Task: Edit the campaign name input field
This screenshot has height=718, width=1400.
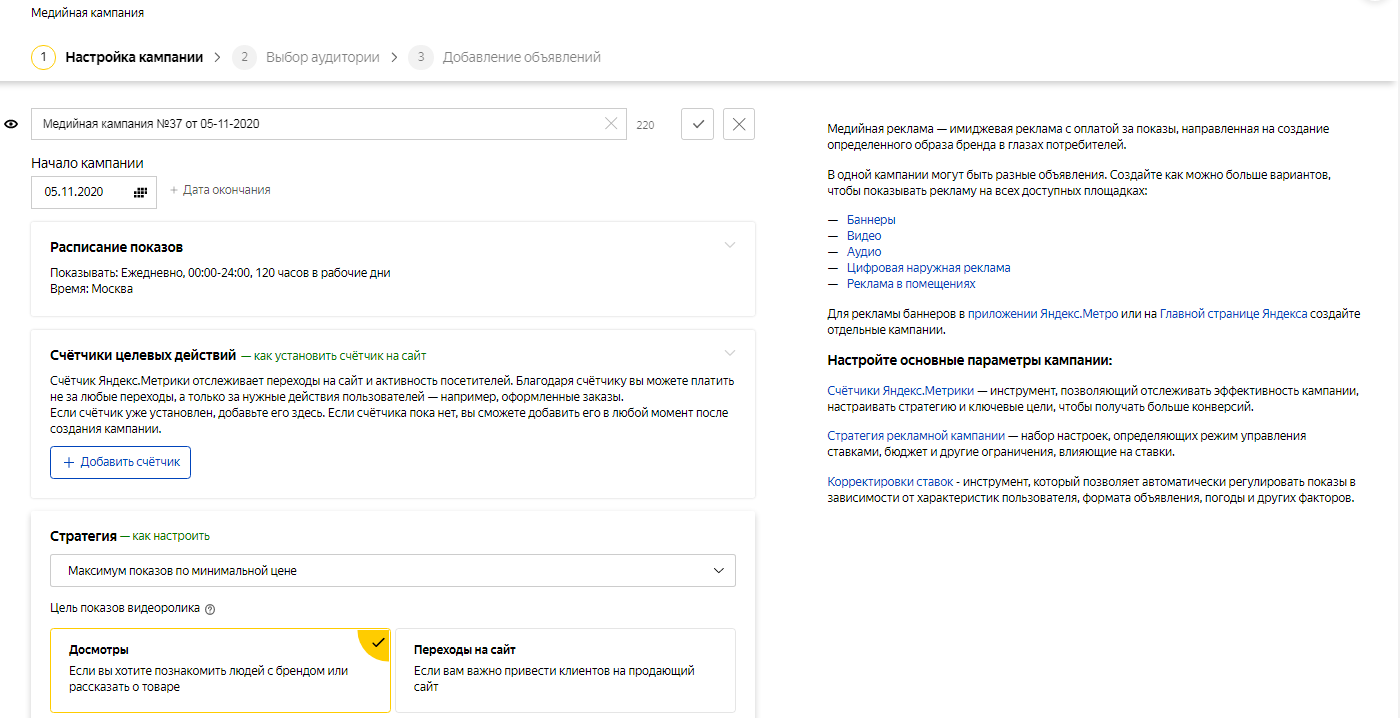Action: click(329, 124)
